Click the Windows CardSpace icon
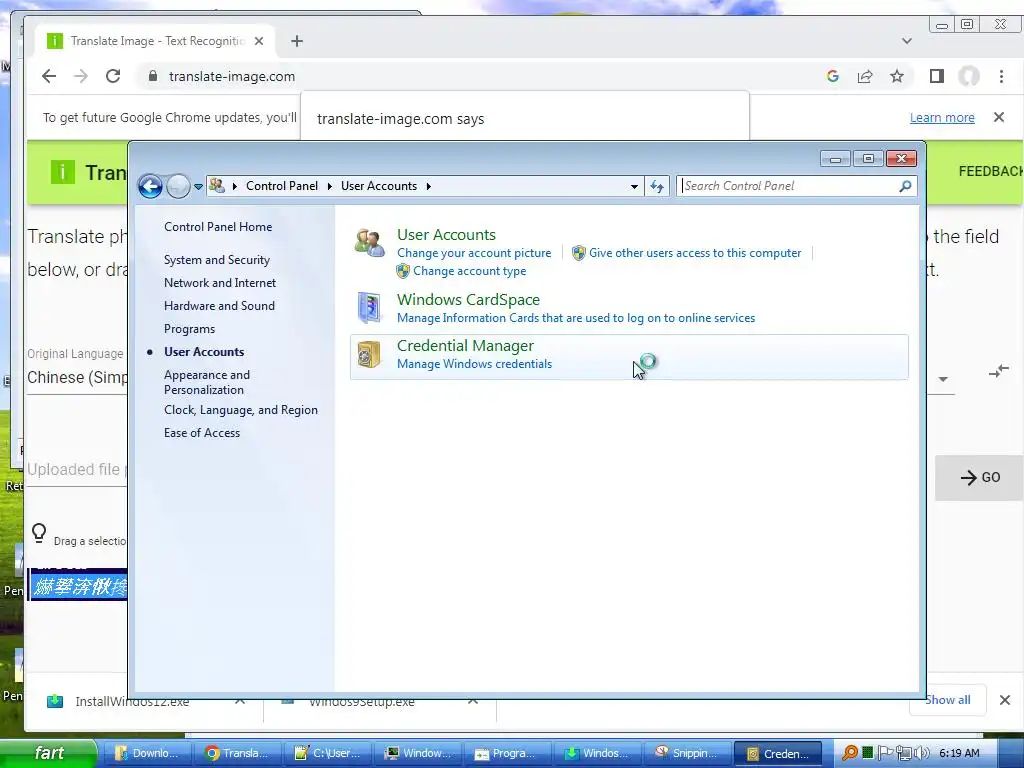The width and height of the screenshot is (1024, 768). tap(370, 308)
